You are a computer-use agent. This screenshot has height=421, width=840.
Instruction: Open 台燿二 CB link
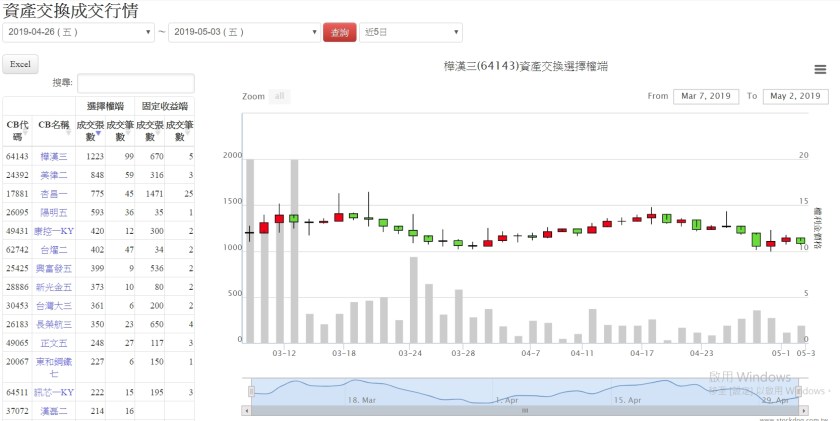coord(54,250)
